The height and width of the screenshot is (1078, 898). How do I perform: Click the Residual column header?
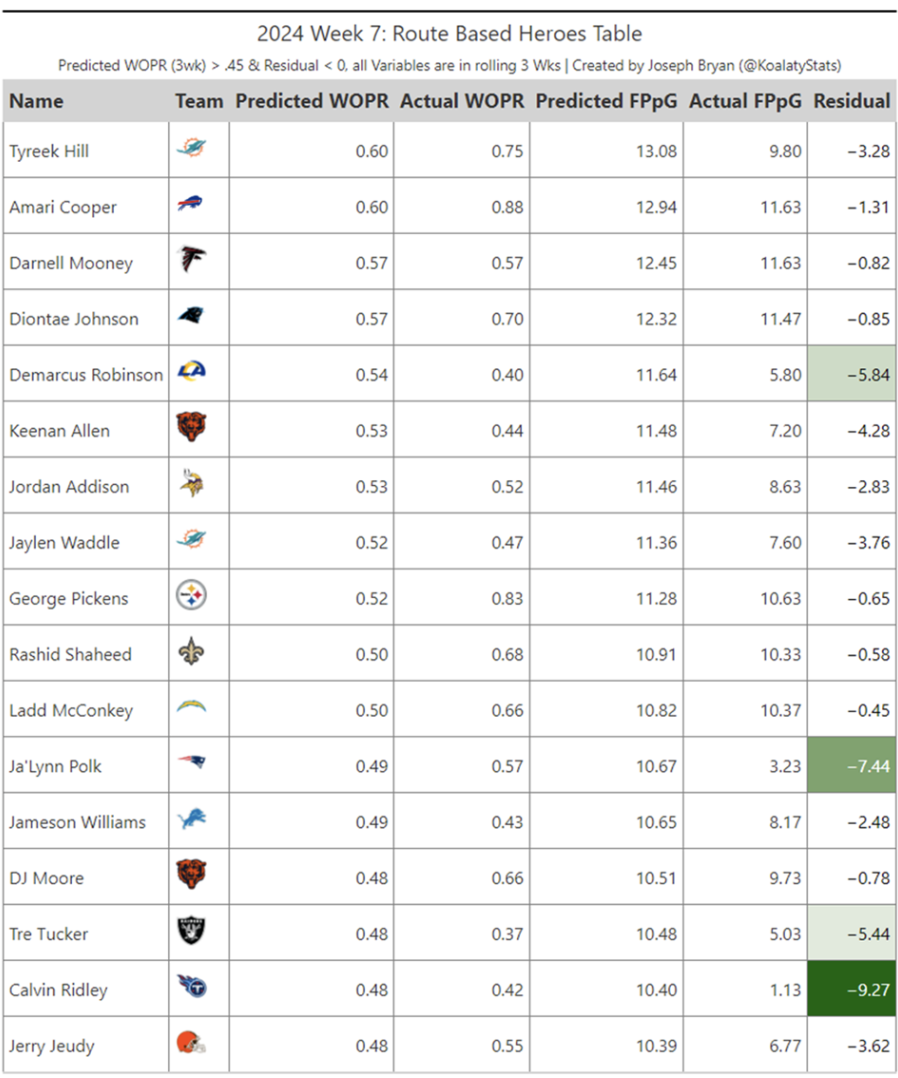coord(851,101)
